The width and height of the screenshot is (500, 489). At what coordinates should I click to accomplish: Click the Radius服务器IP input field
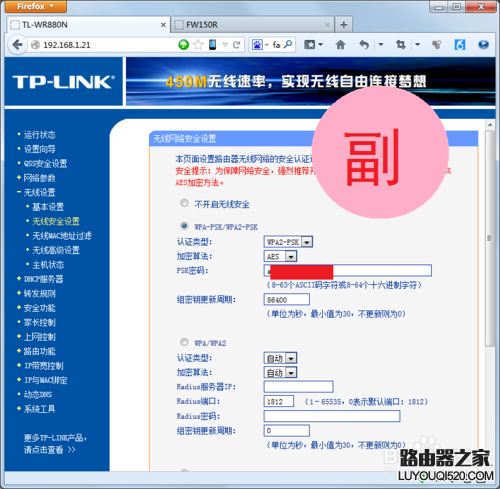298,387
